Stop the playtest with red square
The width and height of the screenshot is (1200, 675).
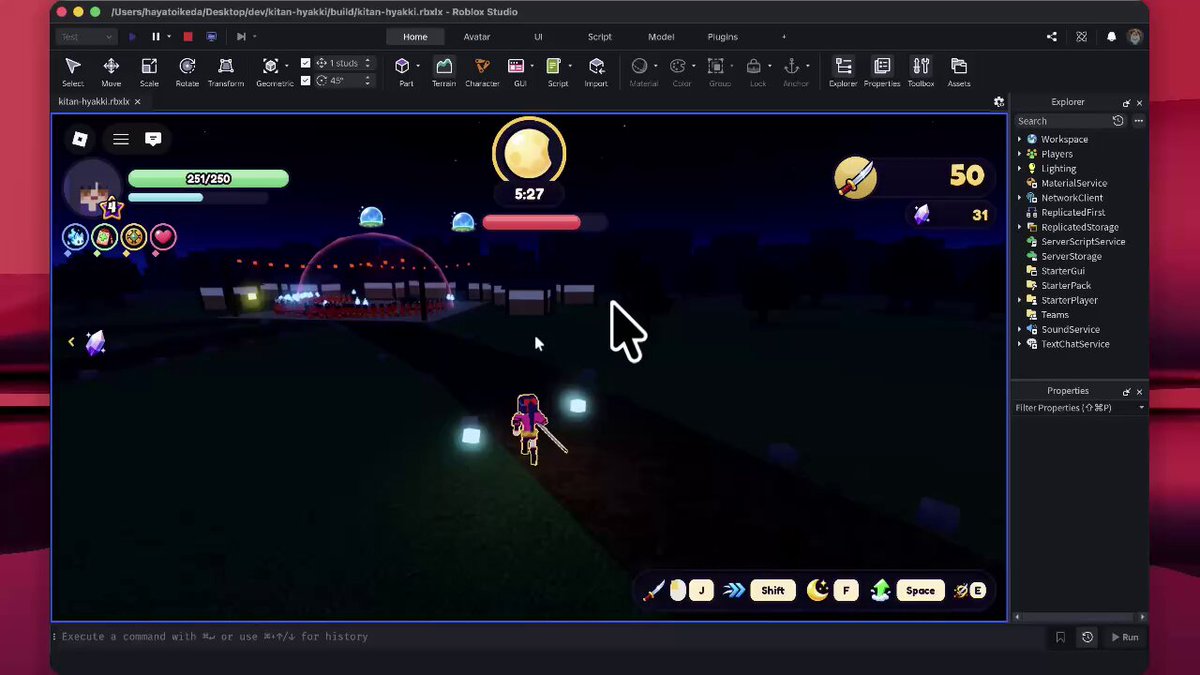(187, 37)
